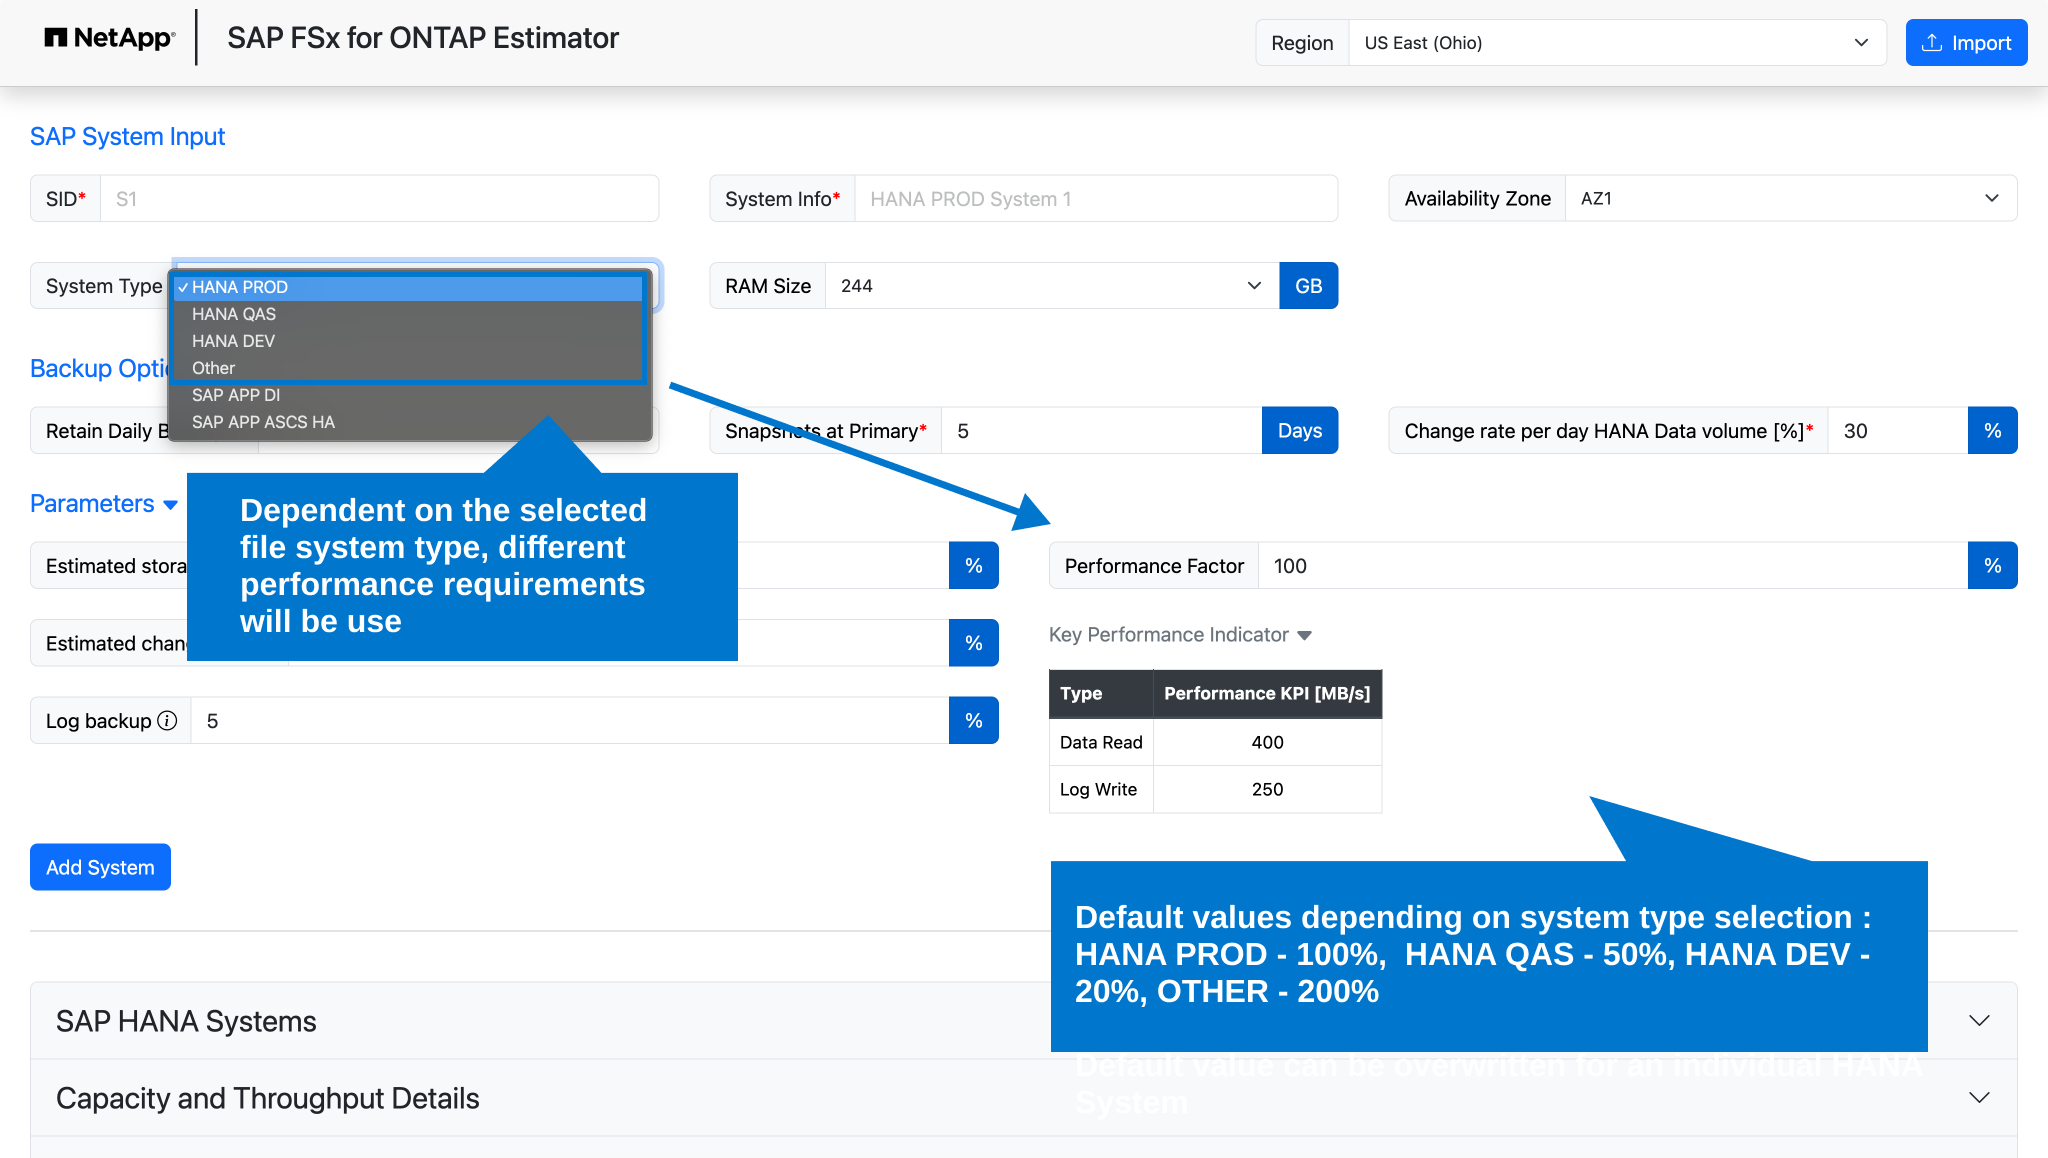
Task: Click the Type column header
Action: click(1101, 693)
